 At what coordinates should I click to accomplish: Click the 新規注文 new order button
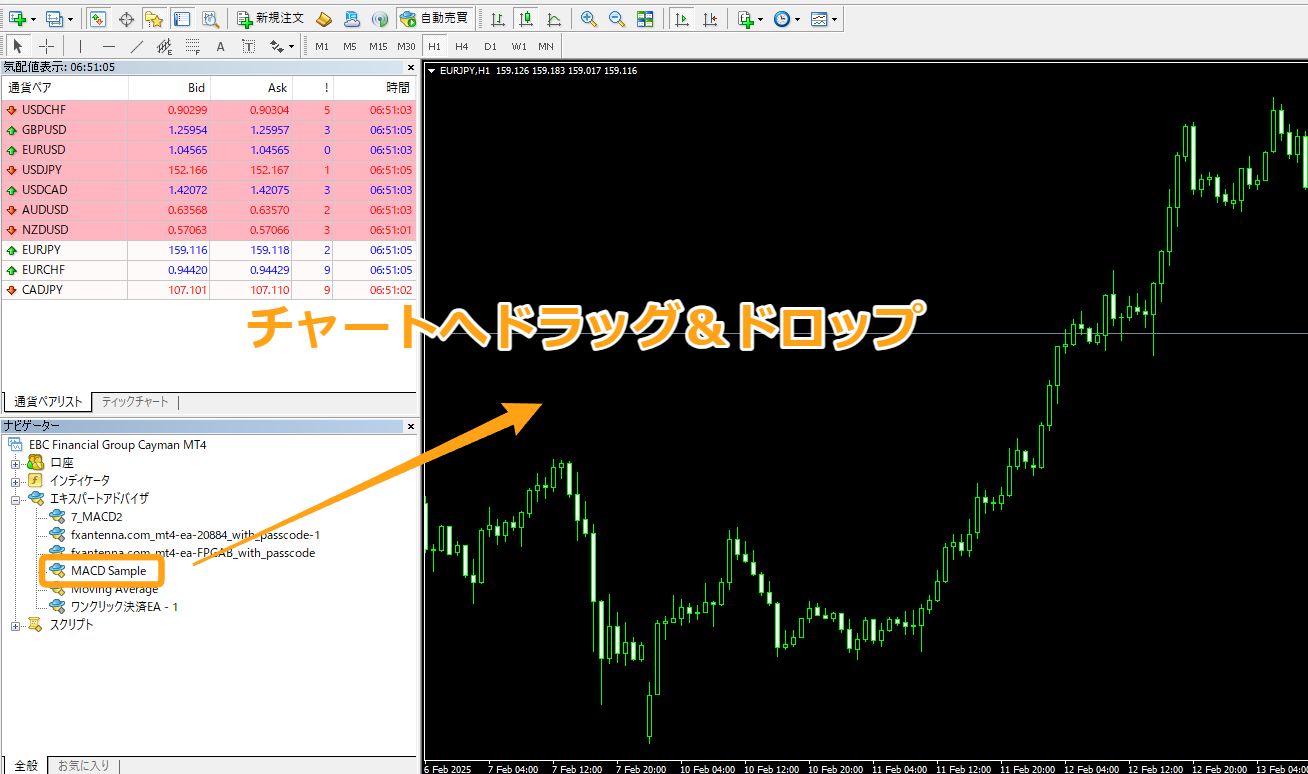pos(270,18)
